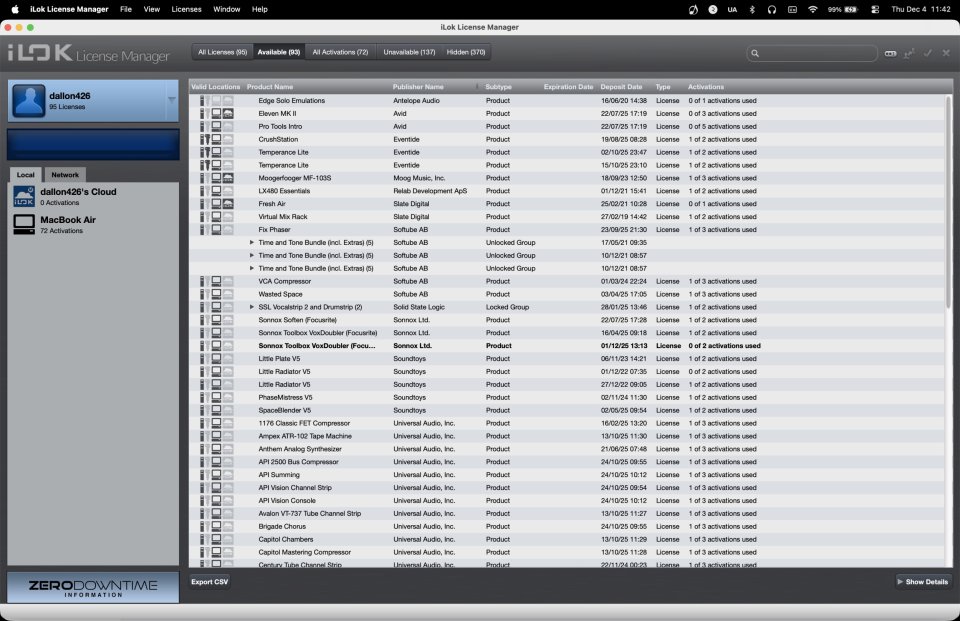Click the computer icon in Eleven MK II's Valid Locations
The height and width of the screenshot is (621, 960).
point(216,113)
